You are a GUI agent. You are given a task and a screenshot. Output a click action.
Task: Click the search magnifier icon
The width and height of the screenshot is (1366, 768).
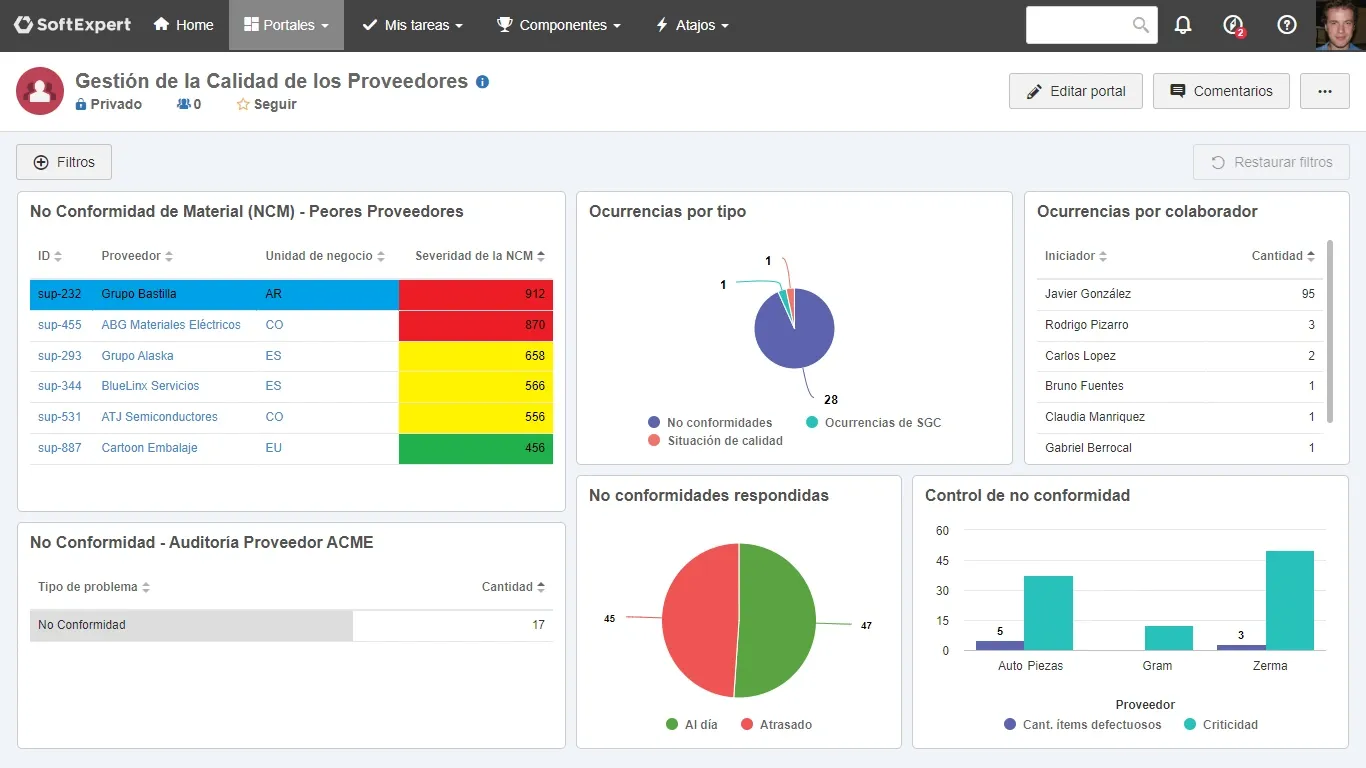tap(1142, 25)
